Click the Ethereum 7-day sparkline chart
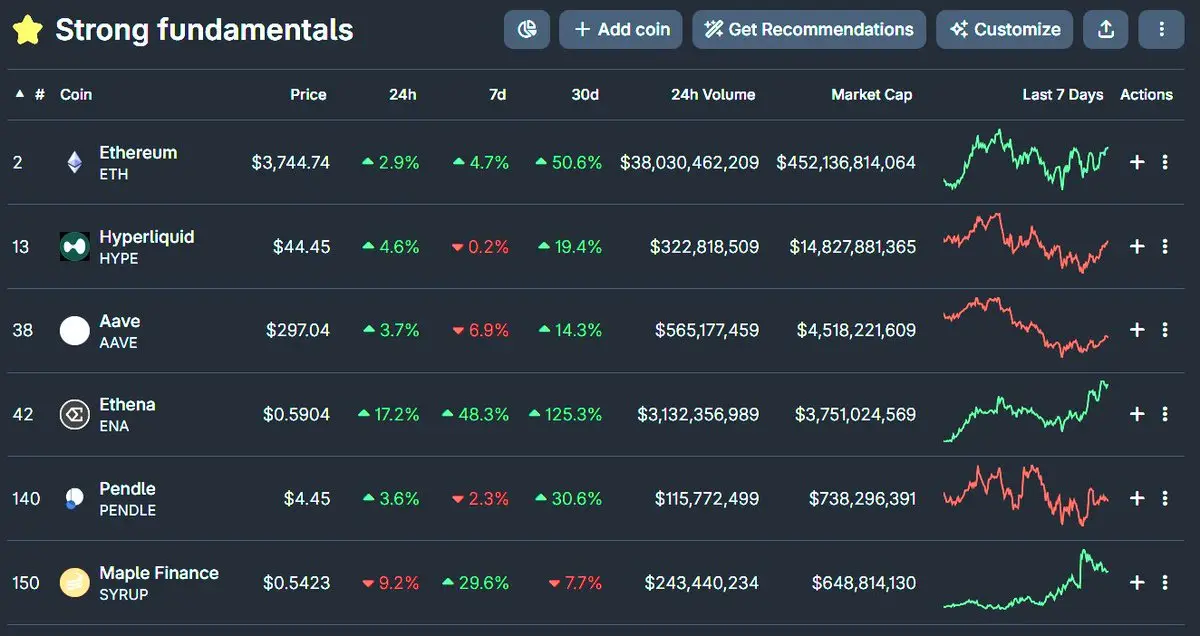The image size is (1200, 636). (x=1026, y=160)
